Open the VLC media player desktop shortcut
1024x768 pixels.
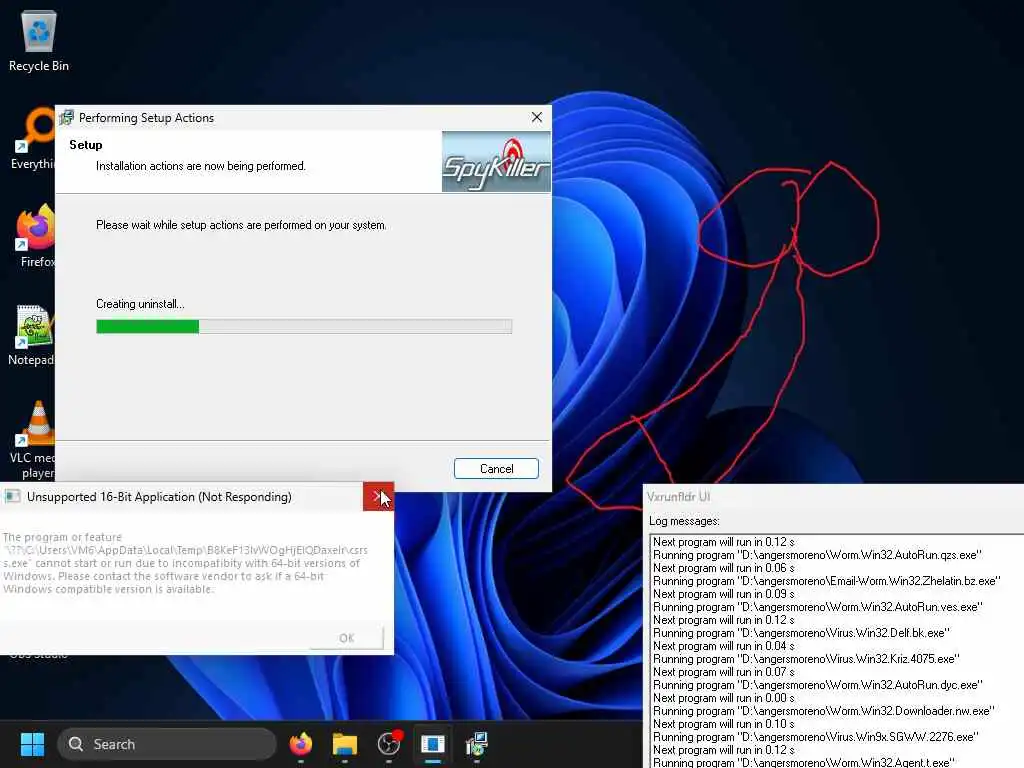pyautogui.click(x=34, y=439)
